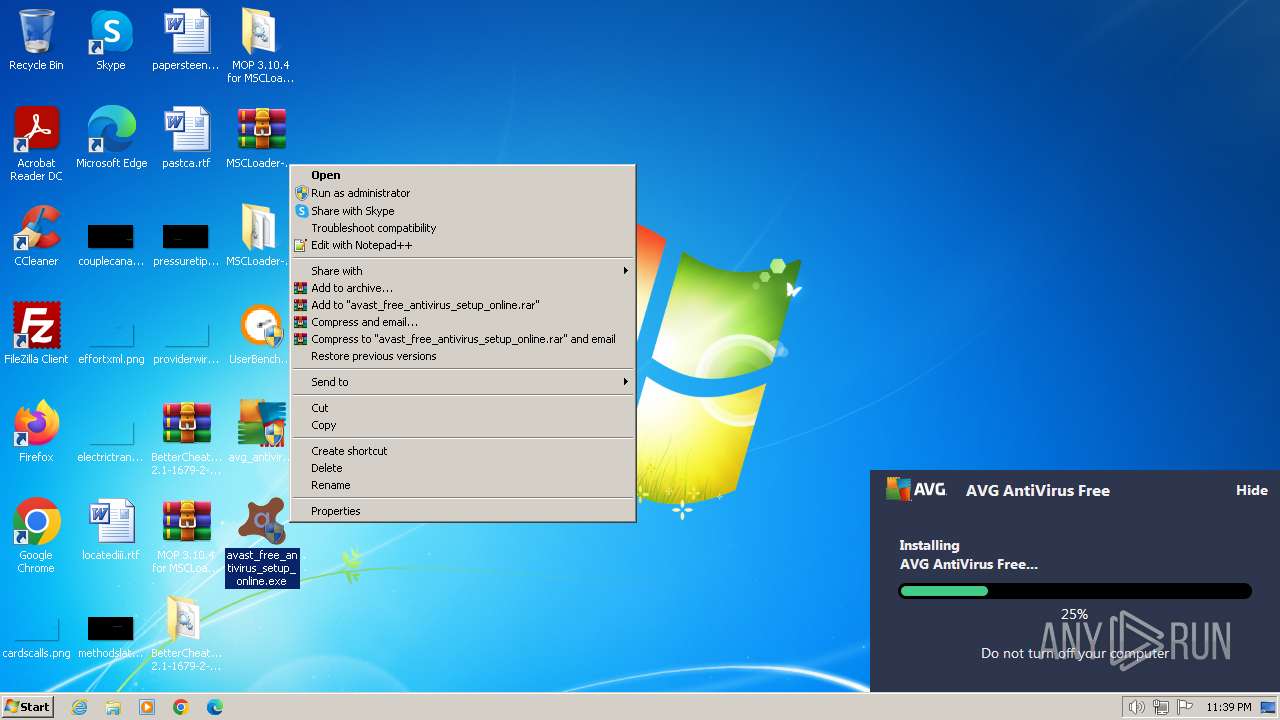Open Windows Explorer taskbar icon
Viewport: 1280px width, 720px height.
113,707
